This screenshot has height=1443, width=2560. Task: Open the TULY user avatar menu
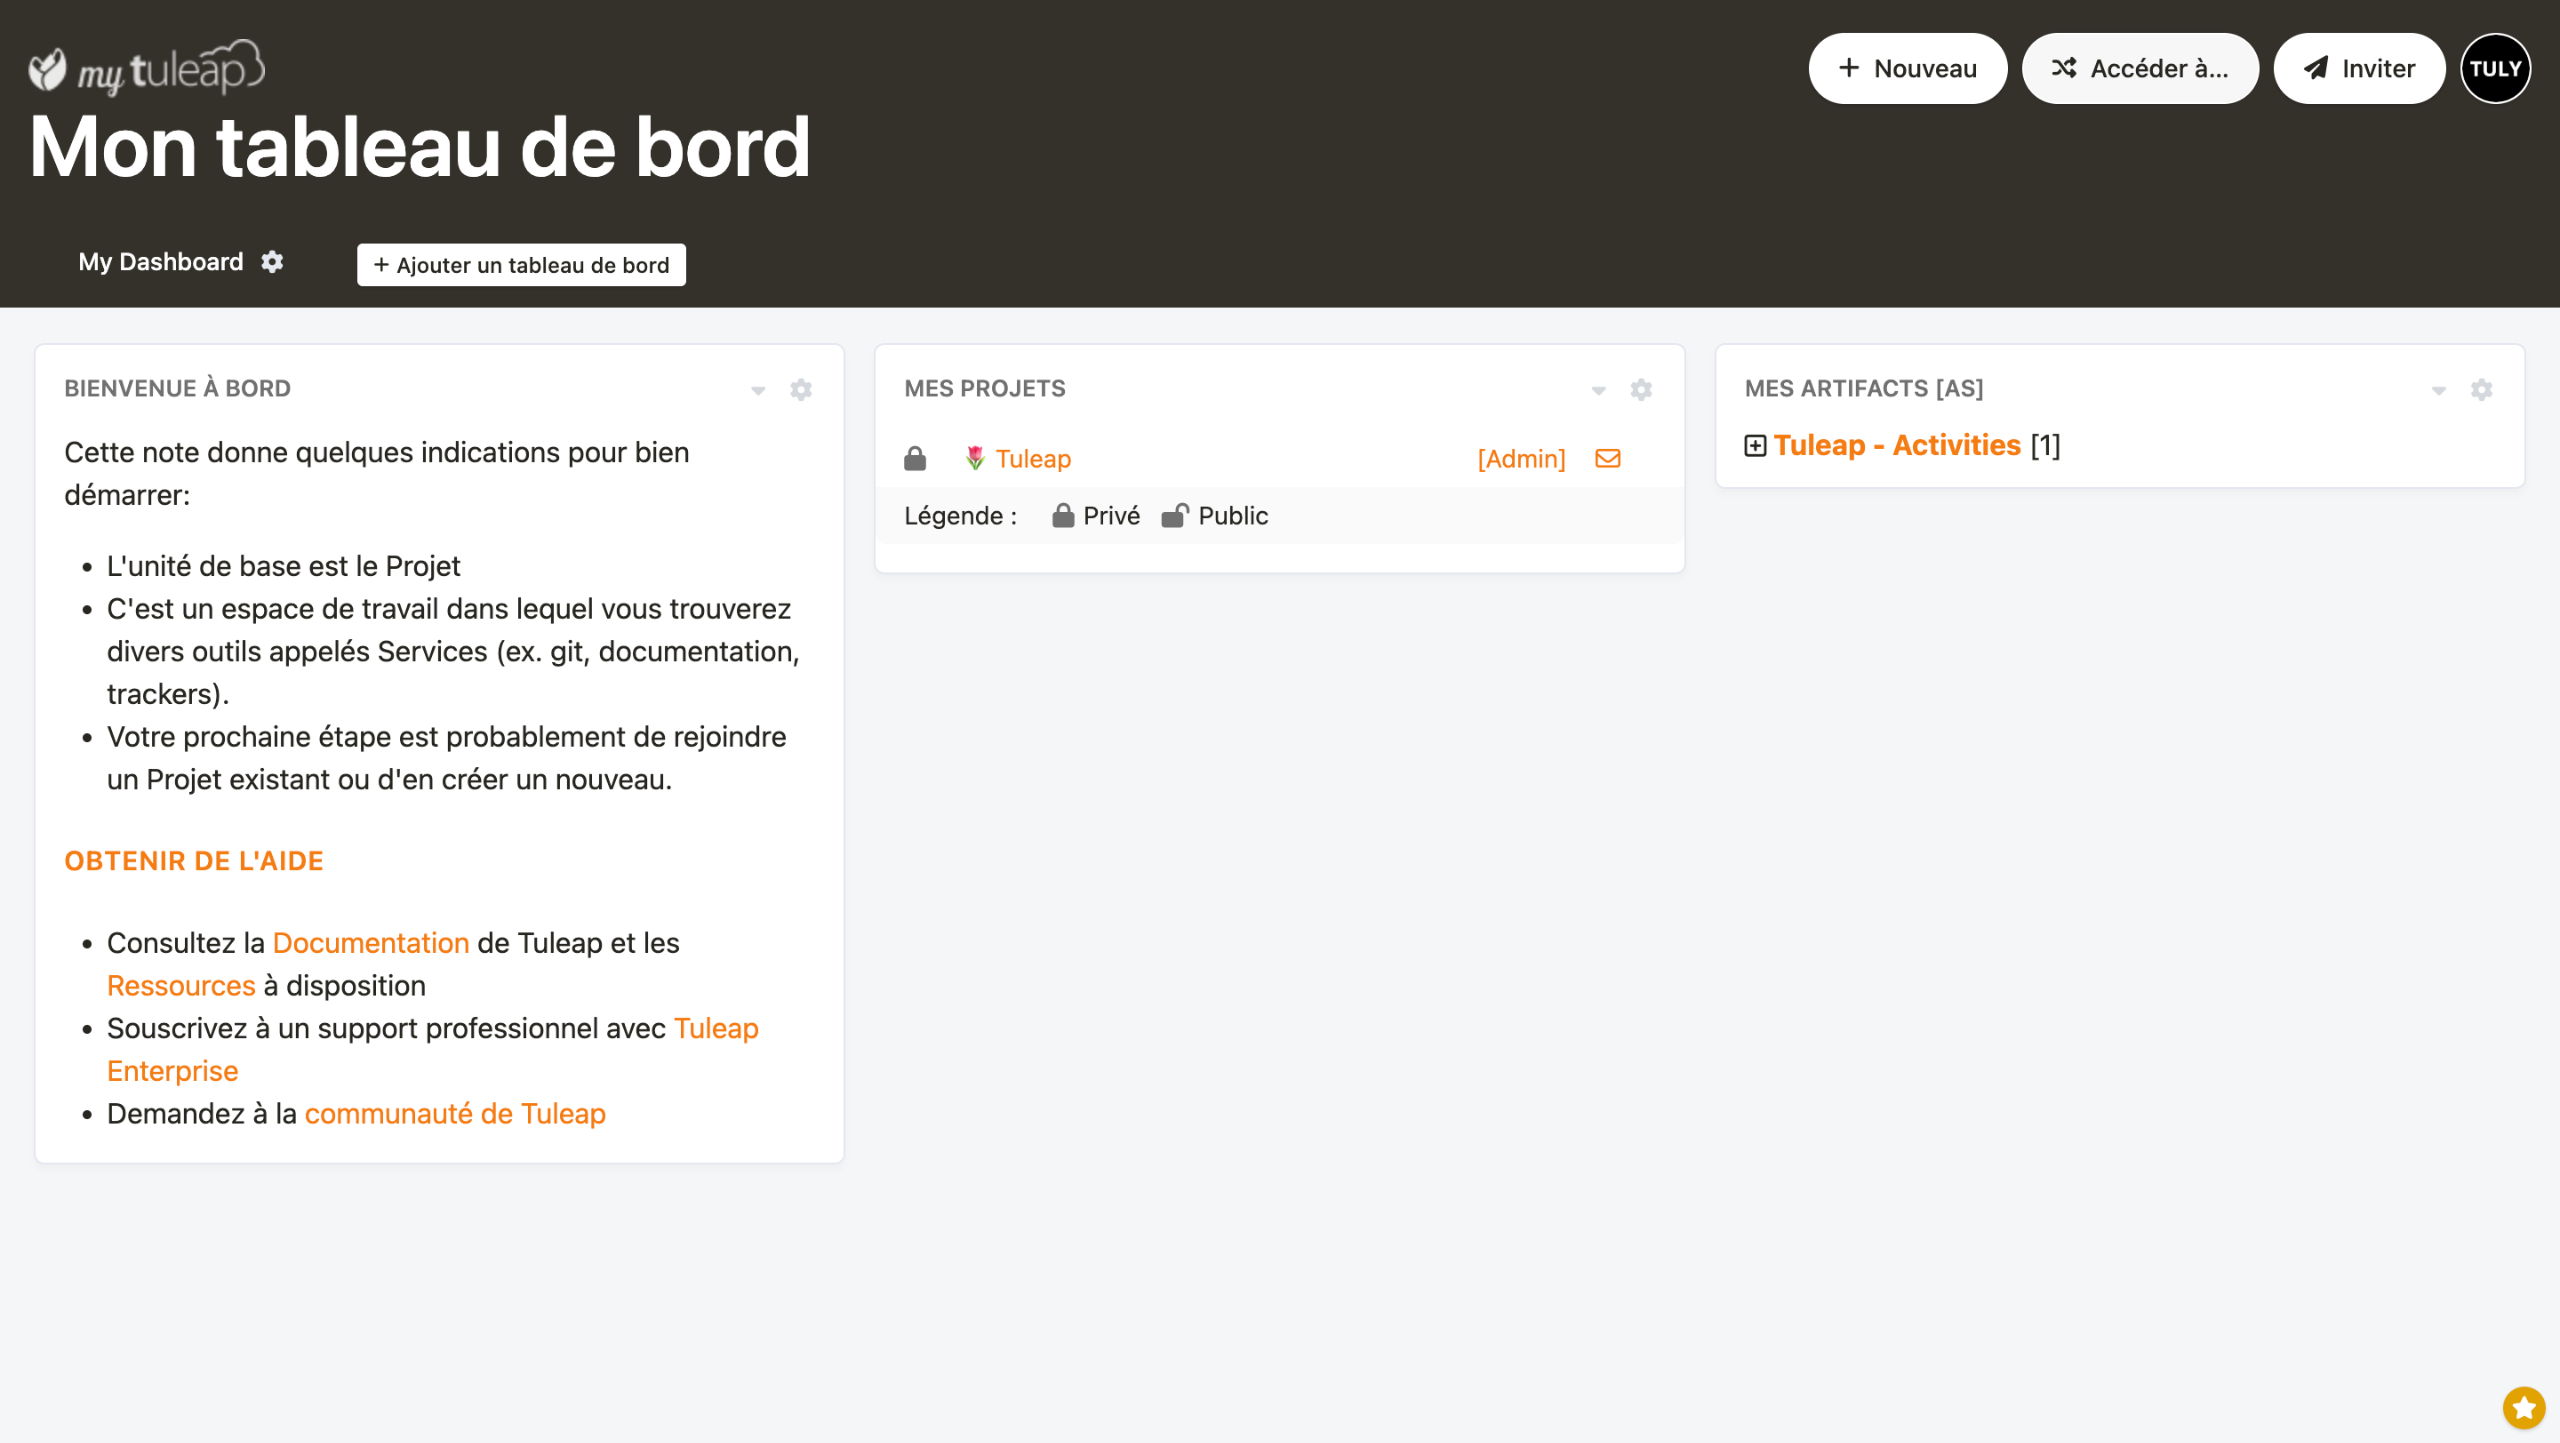click(x=2495, y=69)
